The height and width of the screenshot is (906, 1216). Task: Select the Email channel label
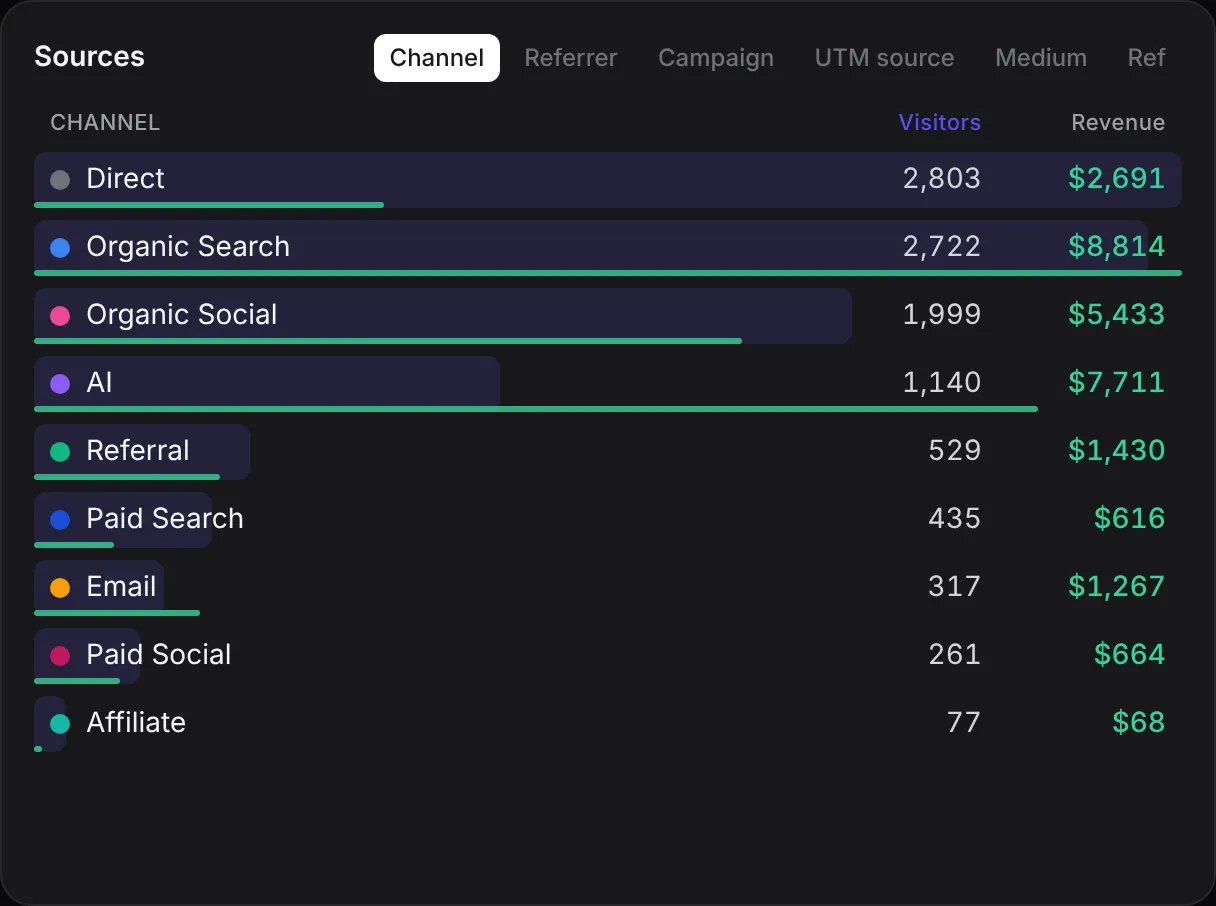(x=121, y=587)
